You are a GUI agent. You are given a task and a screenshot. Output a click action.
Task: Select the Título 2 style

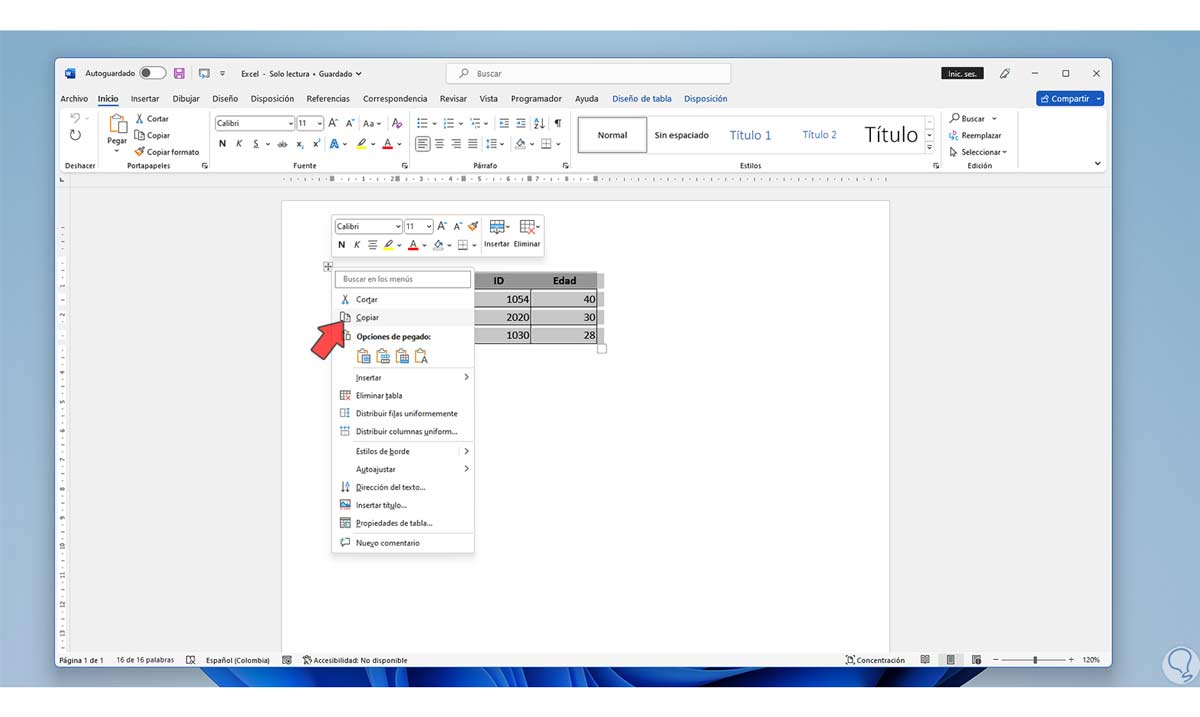click(x=819, y=135)
